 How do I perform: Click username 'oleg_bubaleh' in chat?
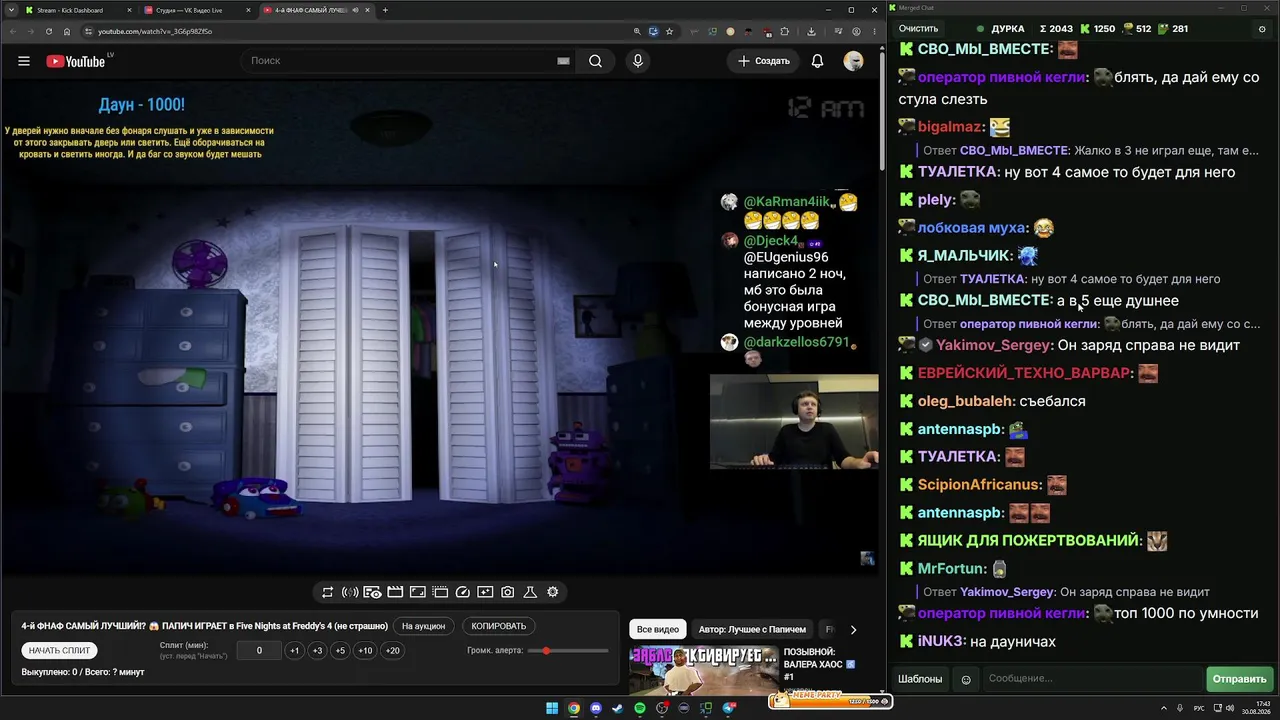965,401
